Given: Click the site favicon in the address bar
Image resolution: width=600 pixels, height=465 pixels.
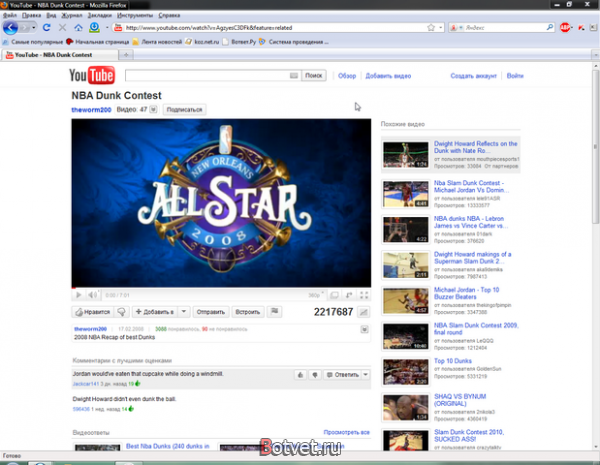Looking at the screenshot, I should [118, 28].
